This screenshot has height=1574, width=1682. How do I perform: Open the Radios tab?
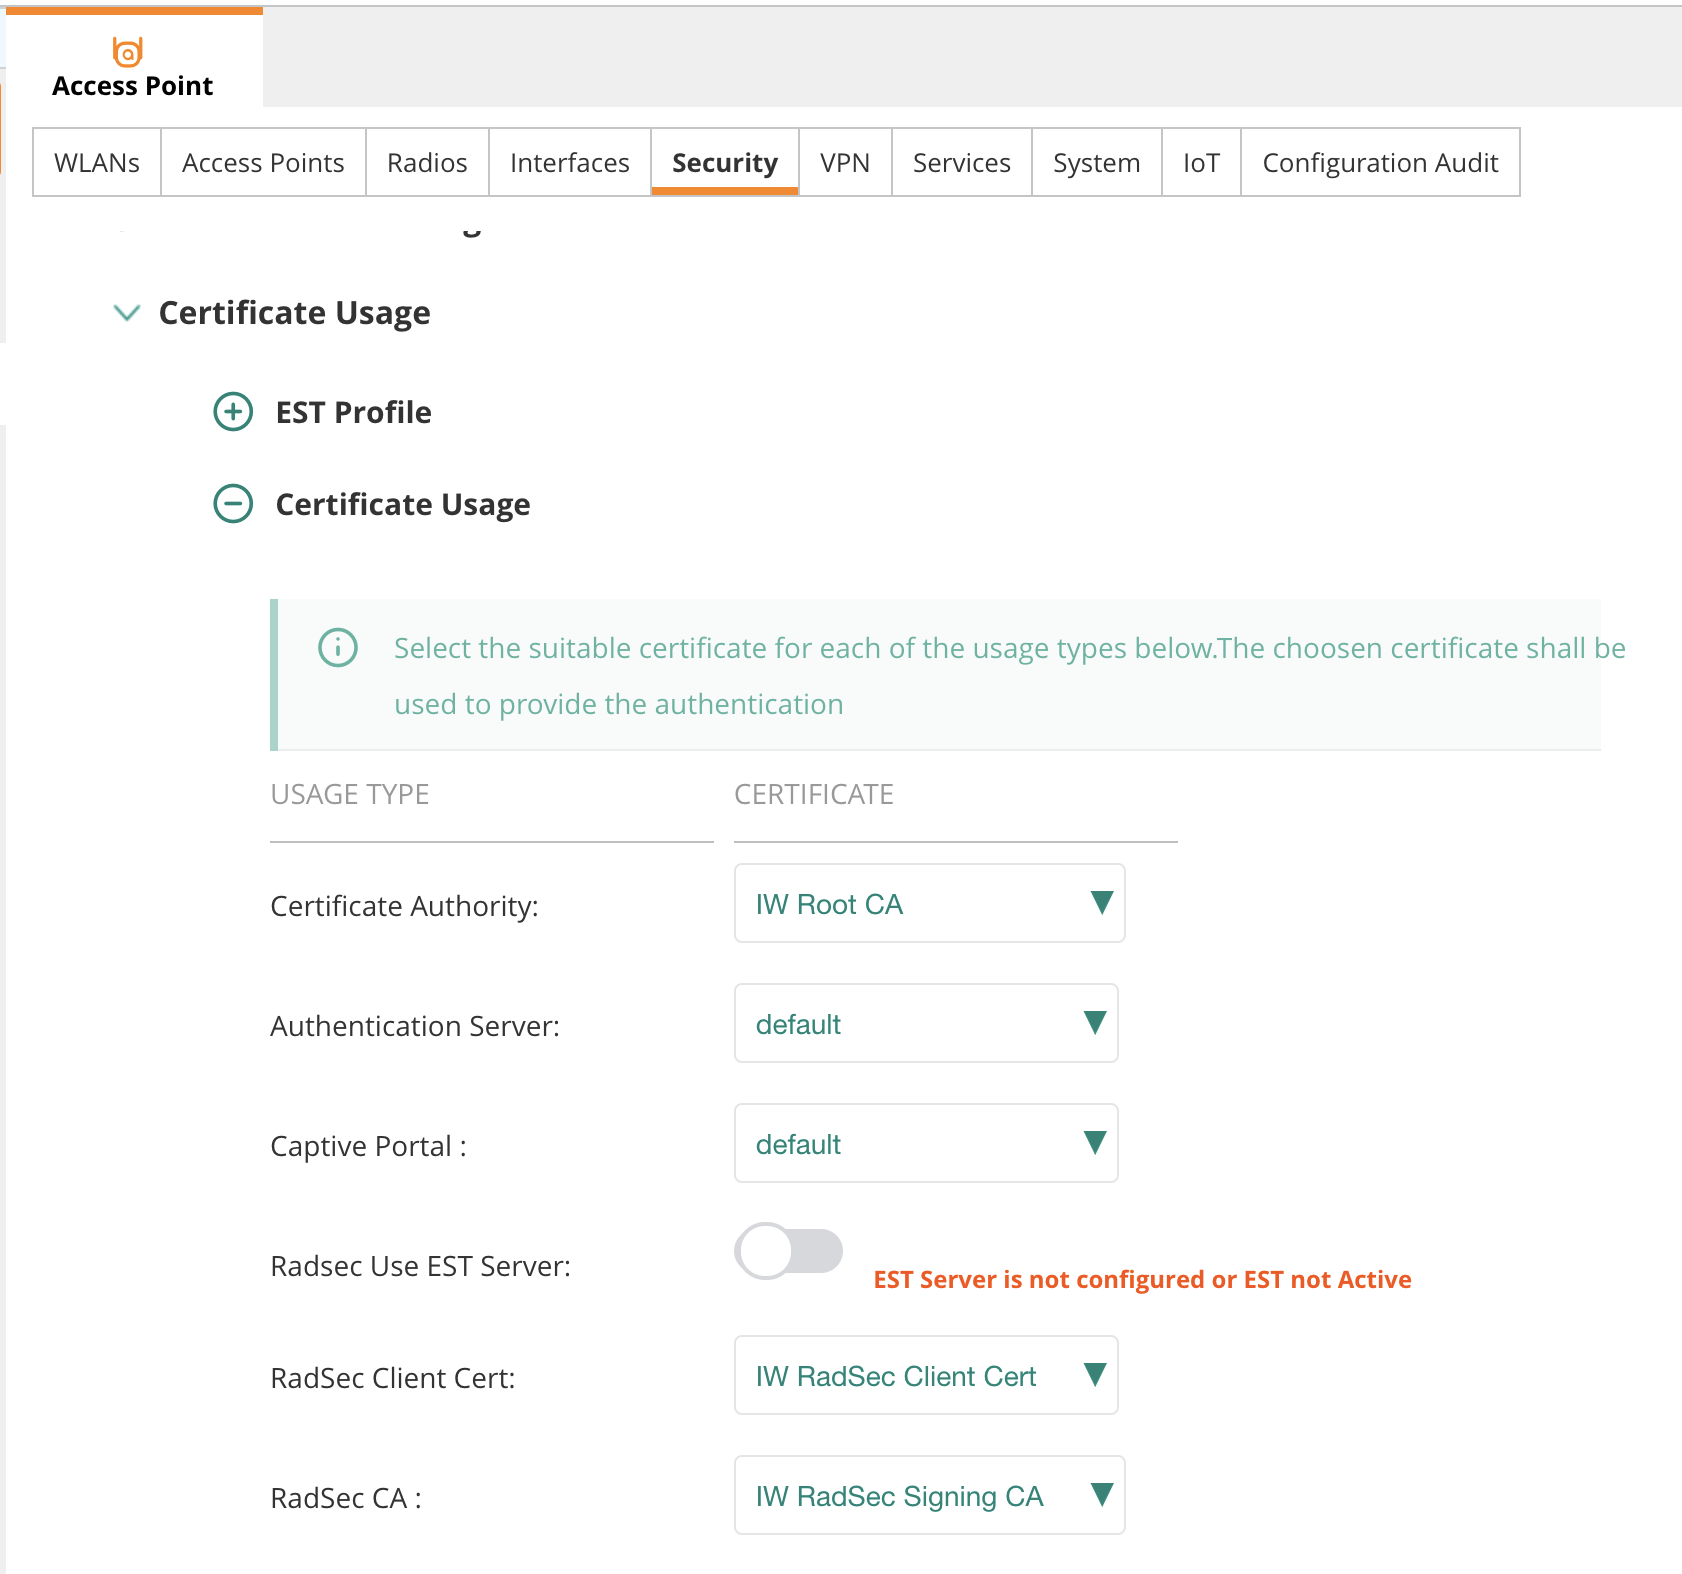(x=427, y=162)
